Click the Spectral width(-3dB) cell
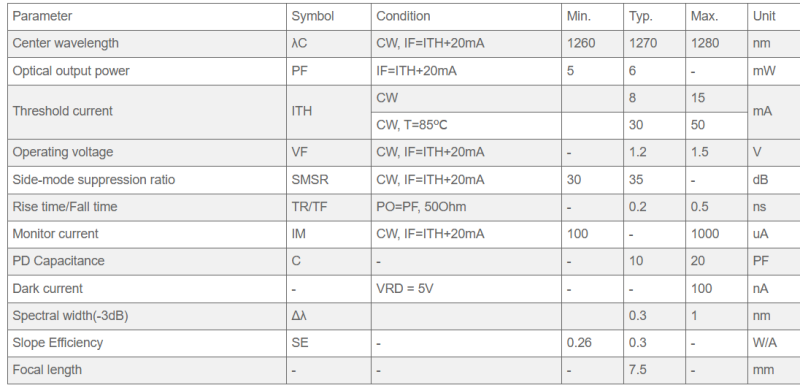The width and height of the screenshot is (800, 388). pyautogui.click(x=147, y=316)
